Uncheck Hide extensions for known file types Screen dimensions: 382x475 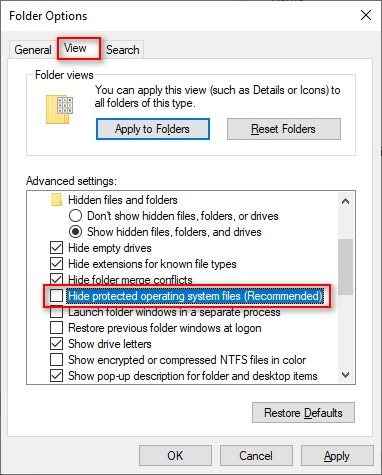(57, 264)
